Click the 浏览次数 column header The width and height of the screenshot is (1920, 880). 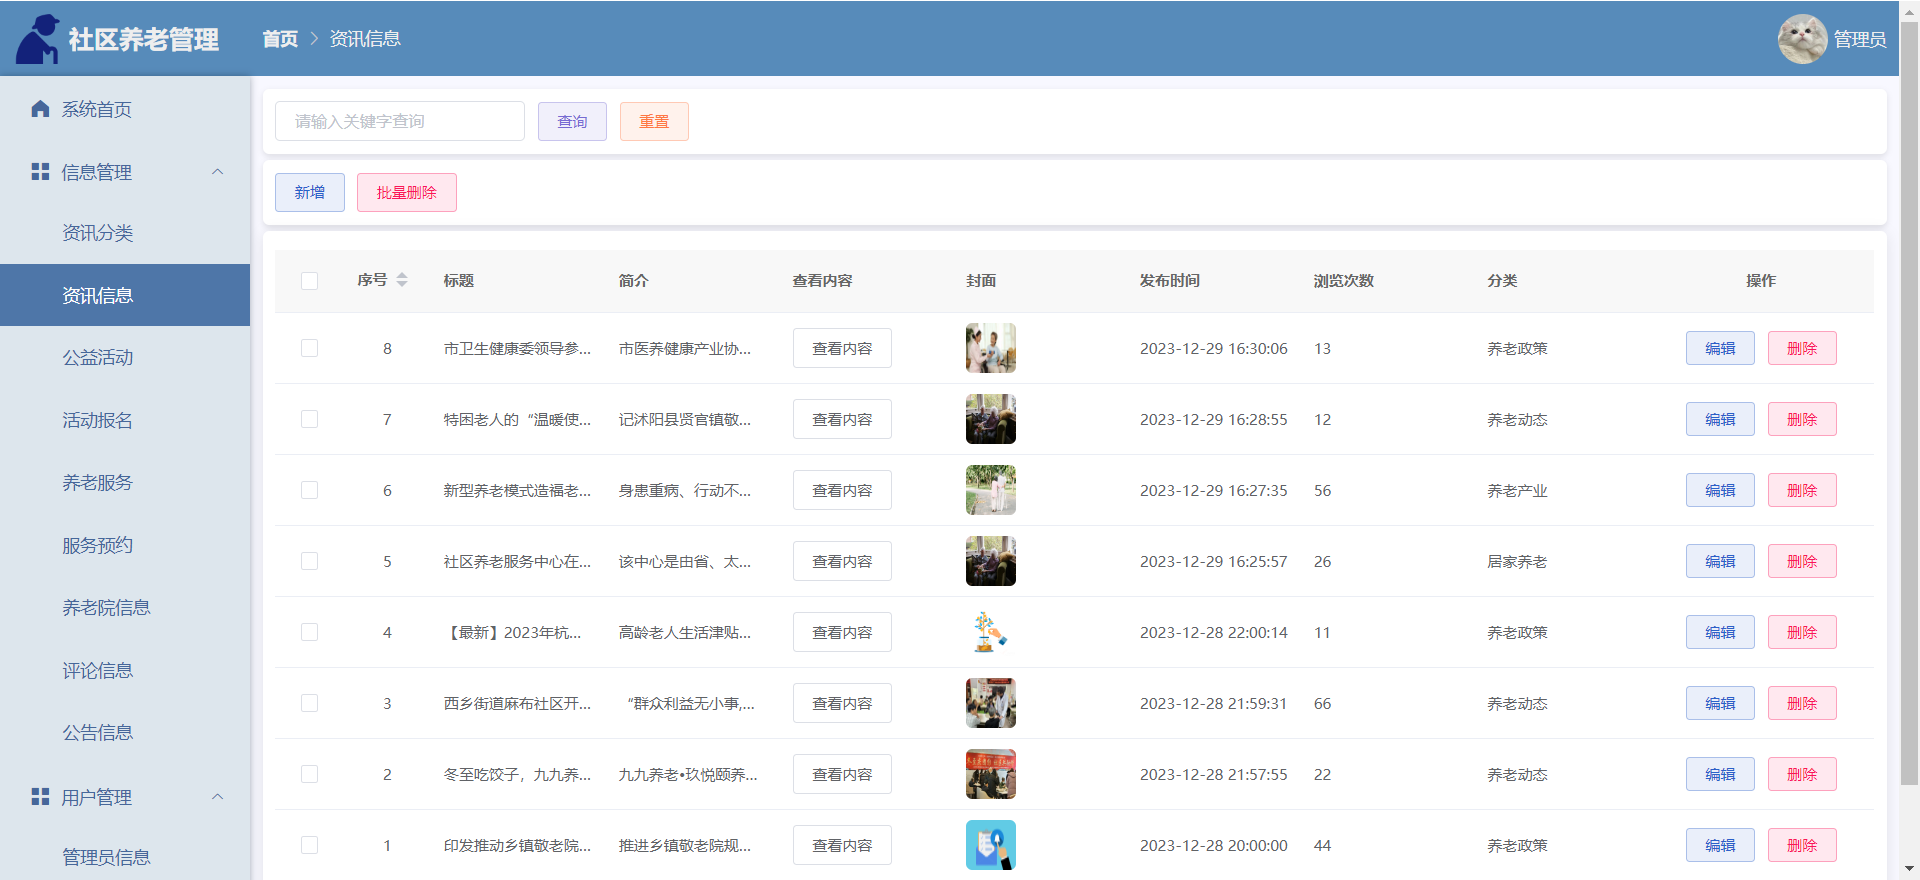pos(1344,281)
